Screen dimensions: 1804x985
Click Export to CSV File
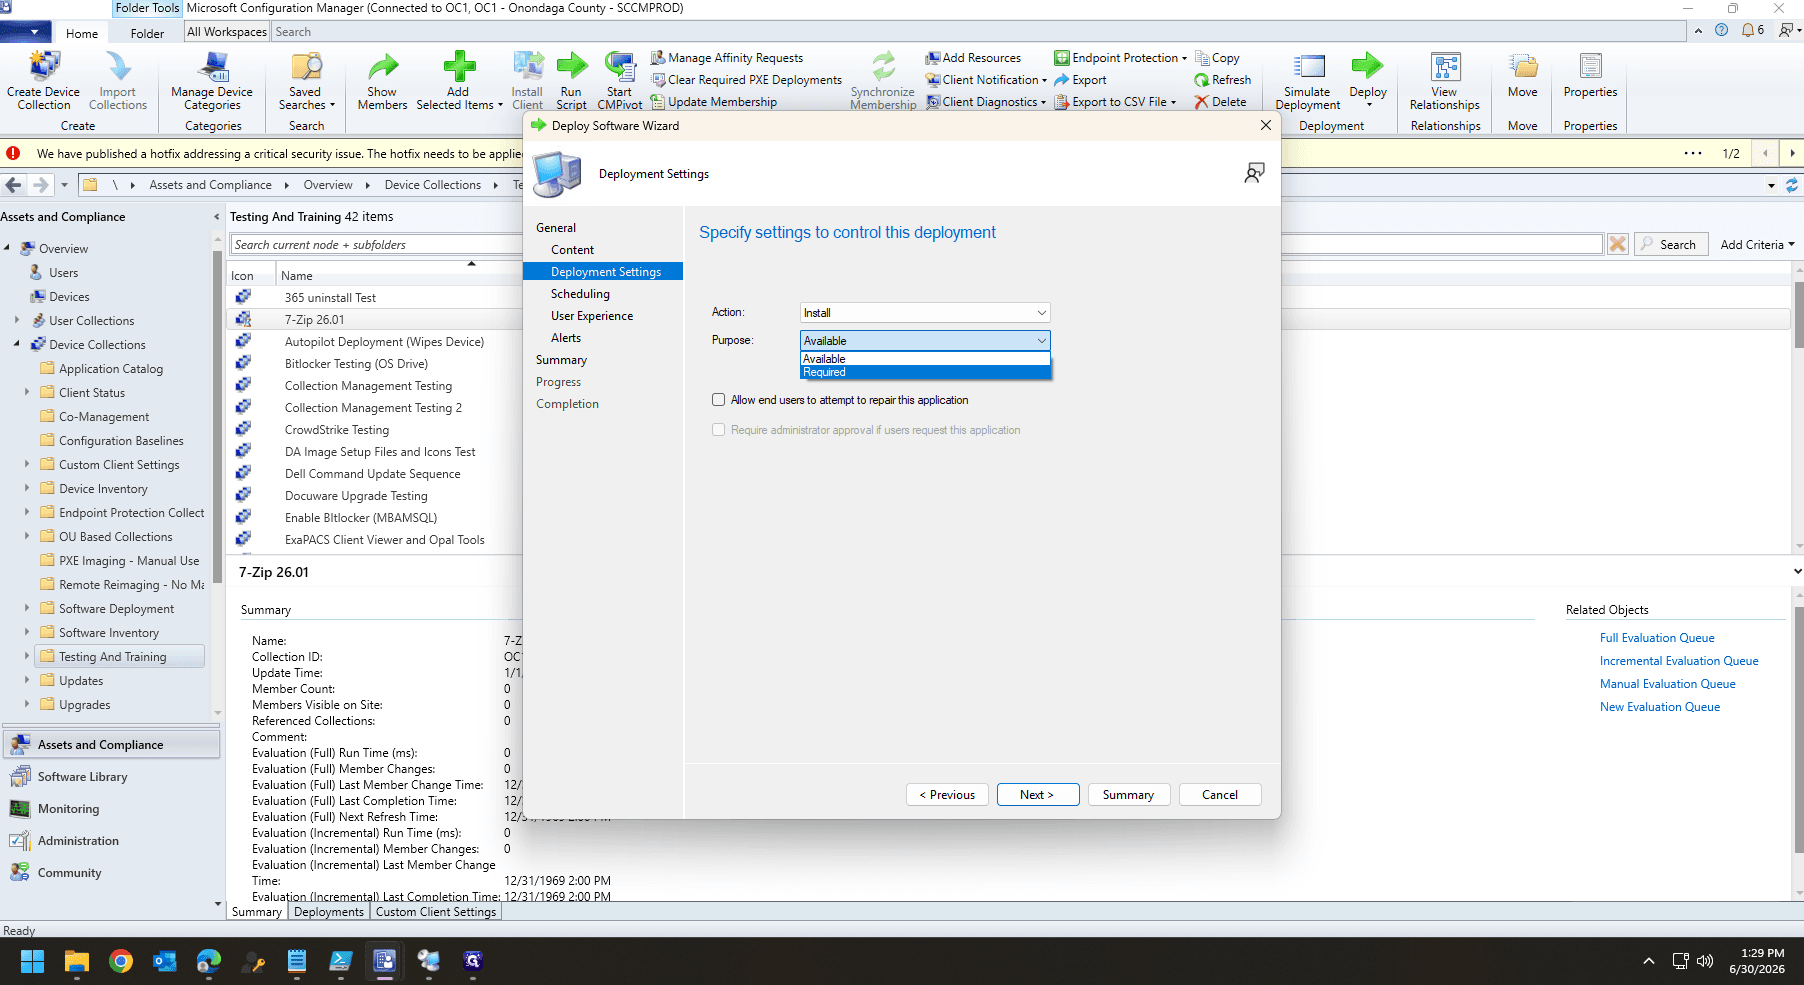pyautogui.click(x=1115, y=102)
